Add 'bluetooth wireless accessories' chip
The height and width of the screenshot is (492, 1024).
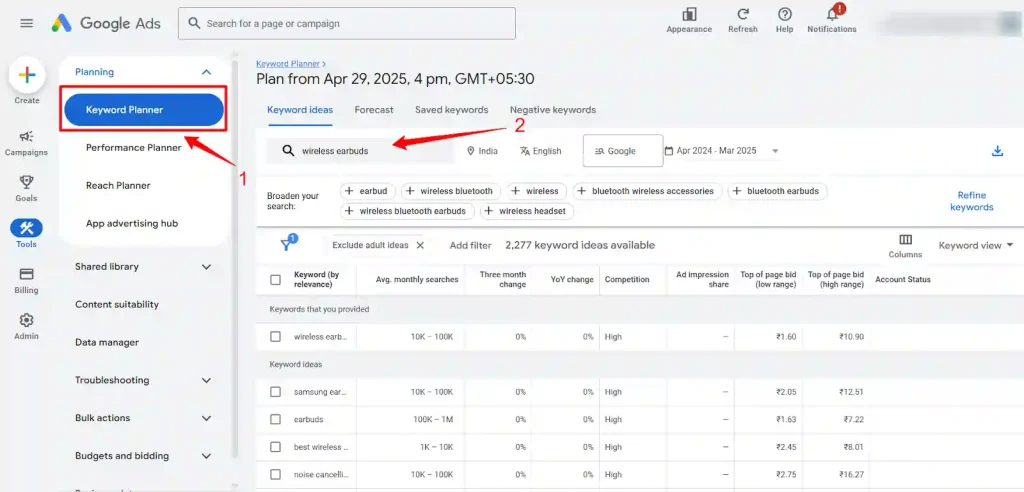coord(647,191)
